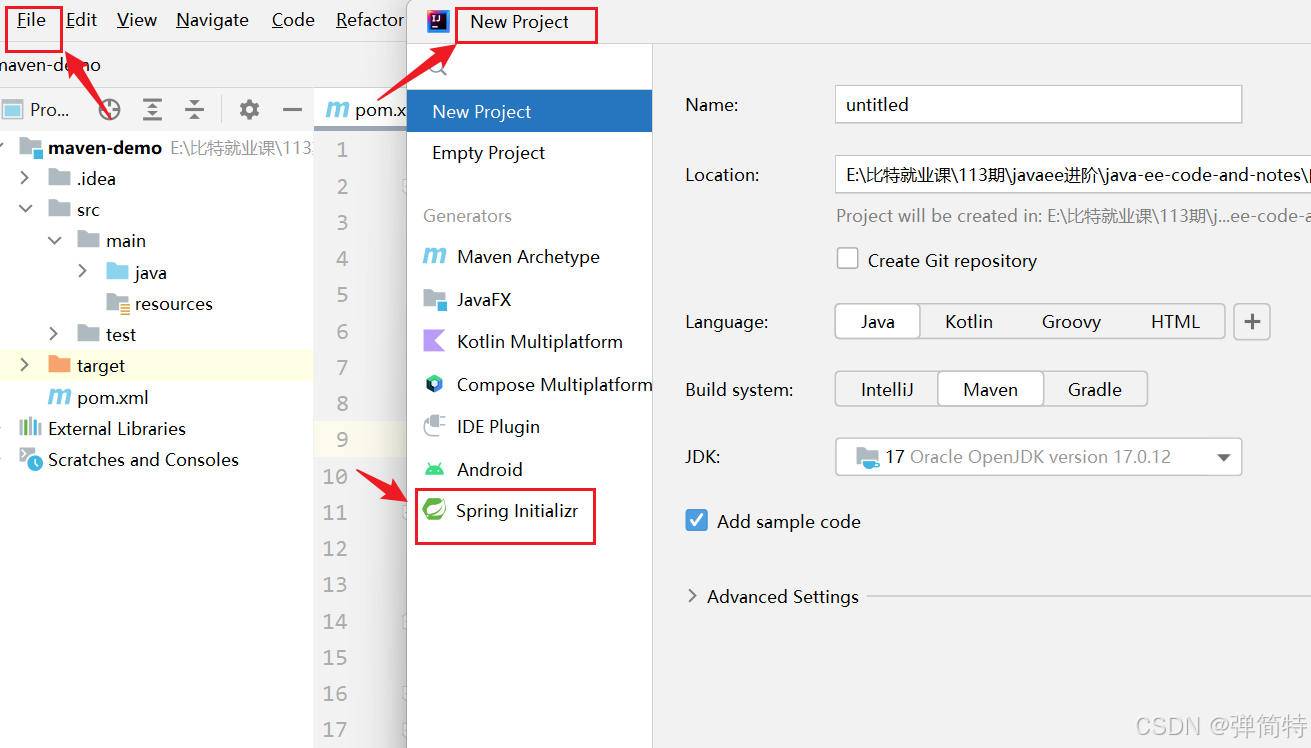The width and height of the screenshot is (1311, 748).
Task: Click the Maven pom.xml file icon in tree
Action: coord(59,397)
